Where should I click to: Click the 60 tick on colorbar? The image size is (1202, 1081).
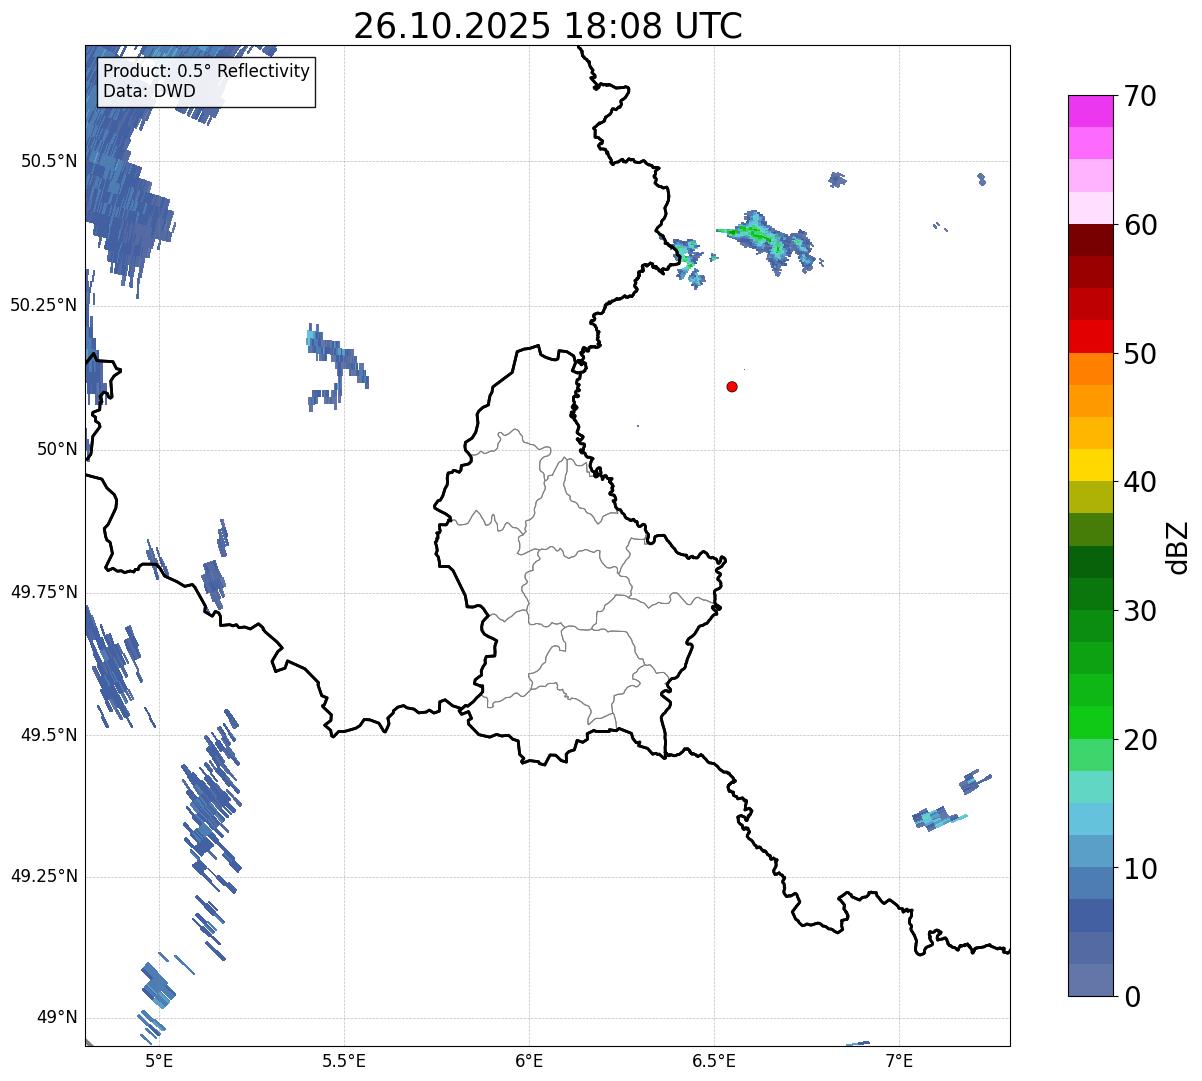pos(1140,225)
